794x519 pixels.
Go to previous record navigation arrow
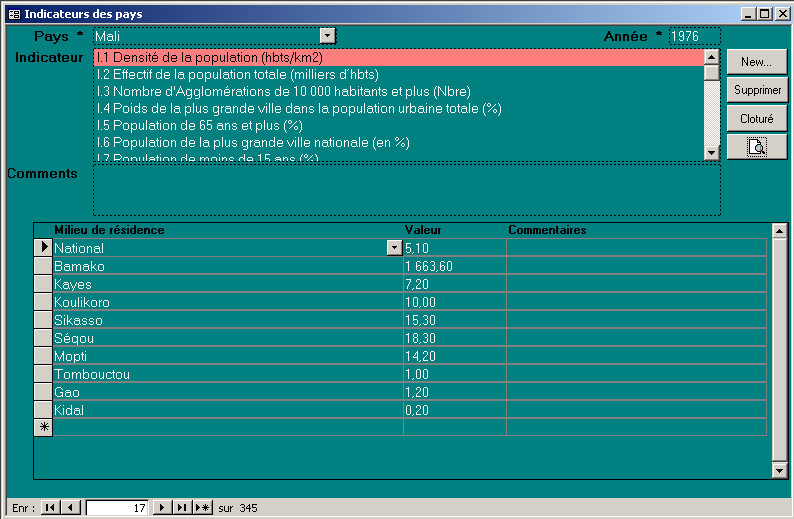tap(70, 508)
